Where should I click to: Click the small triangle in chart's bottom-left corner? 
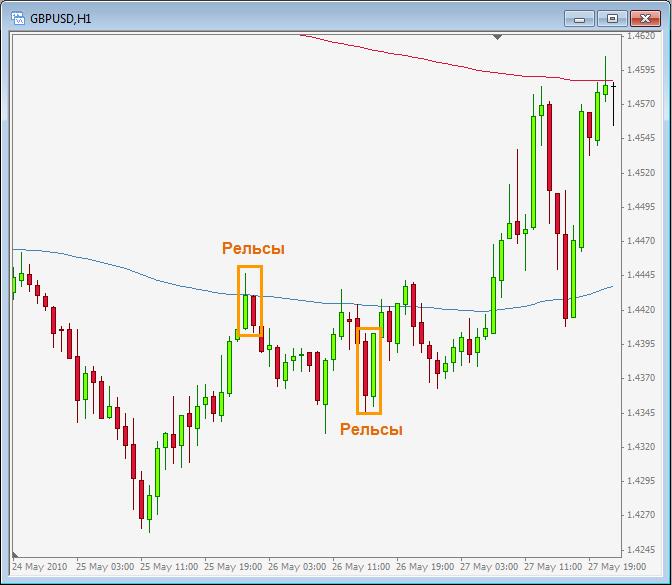click(x=16, y=555)
